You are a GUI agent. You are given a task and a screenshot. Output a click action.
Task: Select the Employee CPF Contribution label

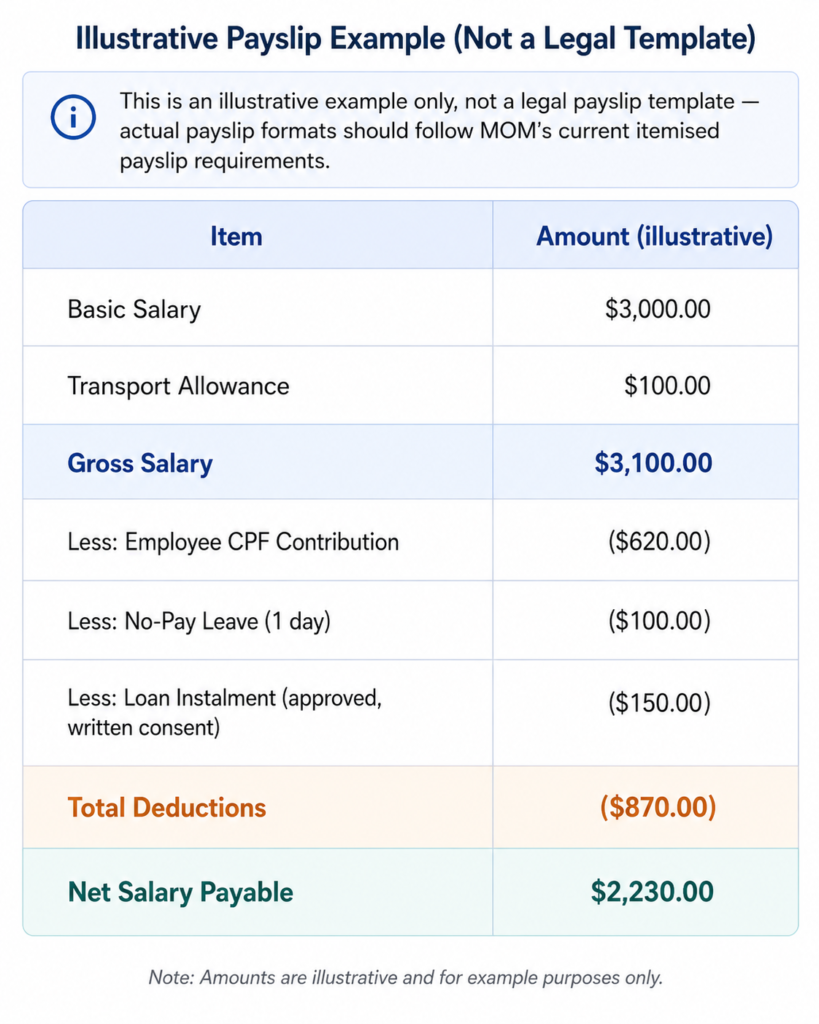233,542
